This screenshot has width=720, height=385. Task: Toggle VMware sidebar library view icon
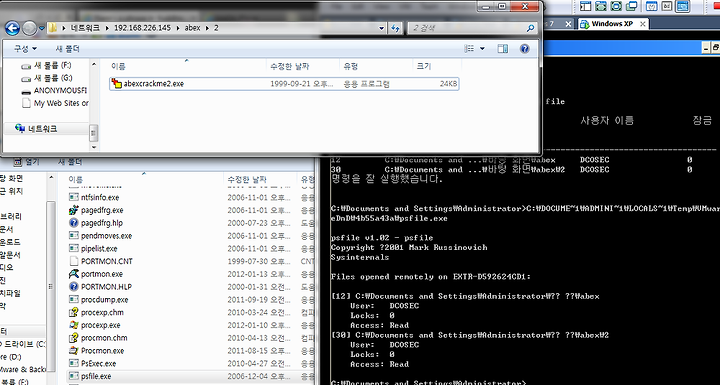click(x=585, y=6)
